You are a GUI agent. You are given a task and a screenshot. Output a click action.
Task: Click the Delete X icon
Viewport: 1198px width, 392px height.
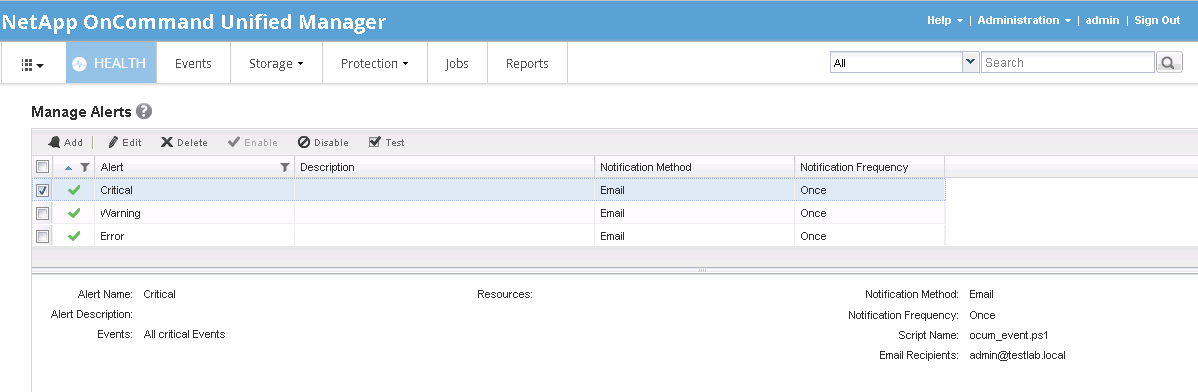(x=167, y=142)
